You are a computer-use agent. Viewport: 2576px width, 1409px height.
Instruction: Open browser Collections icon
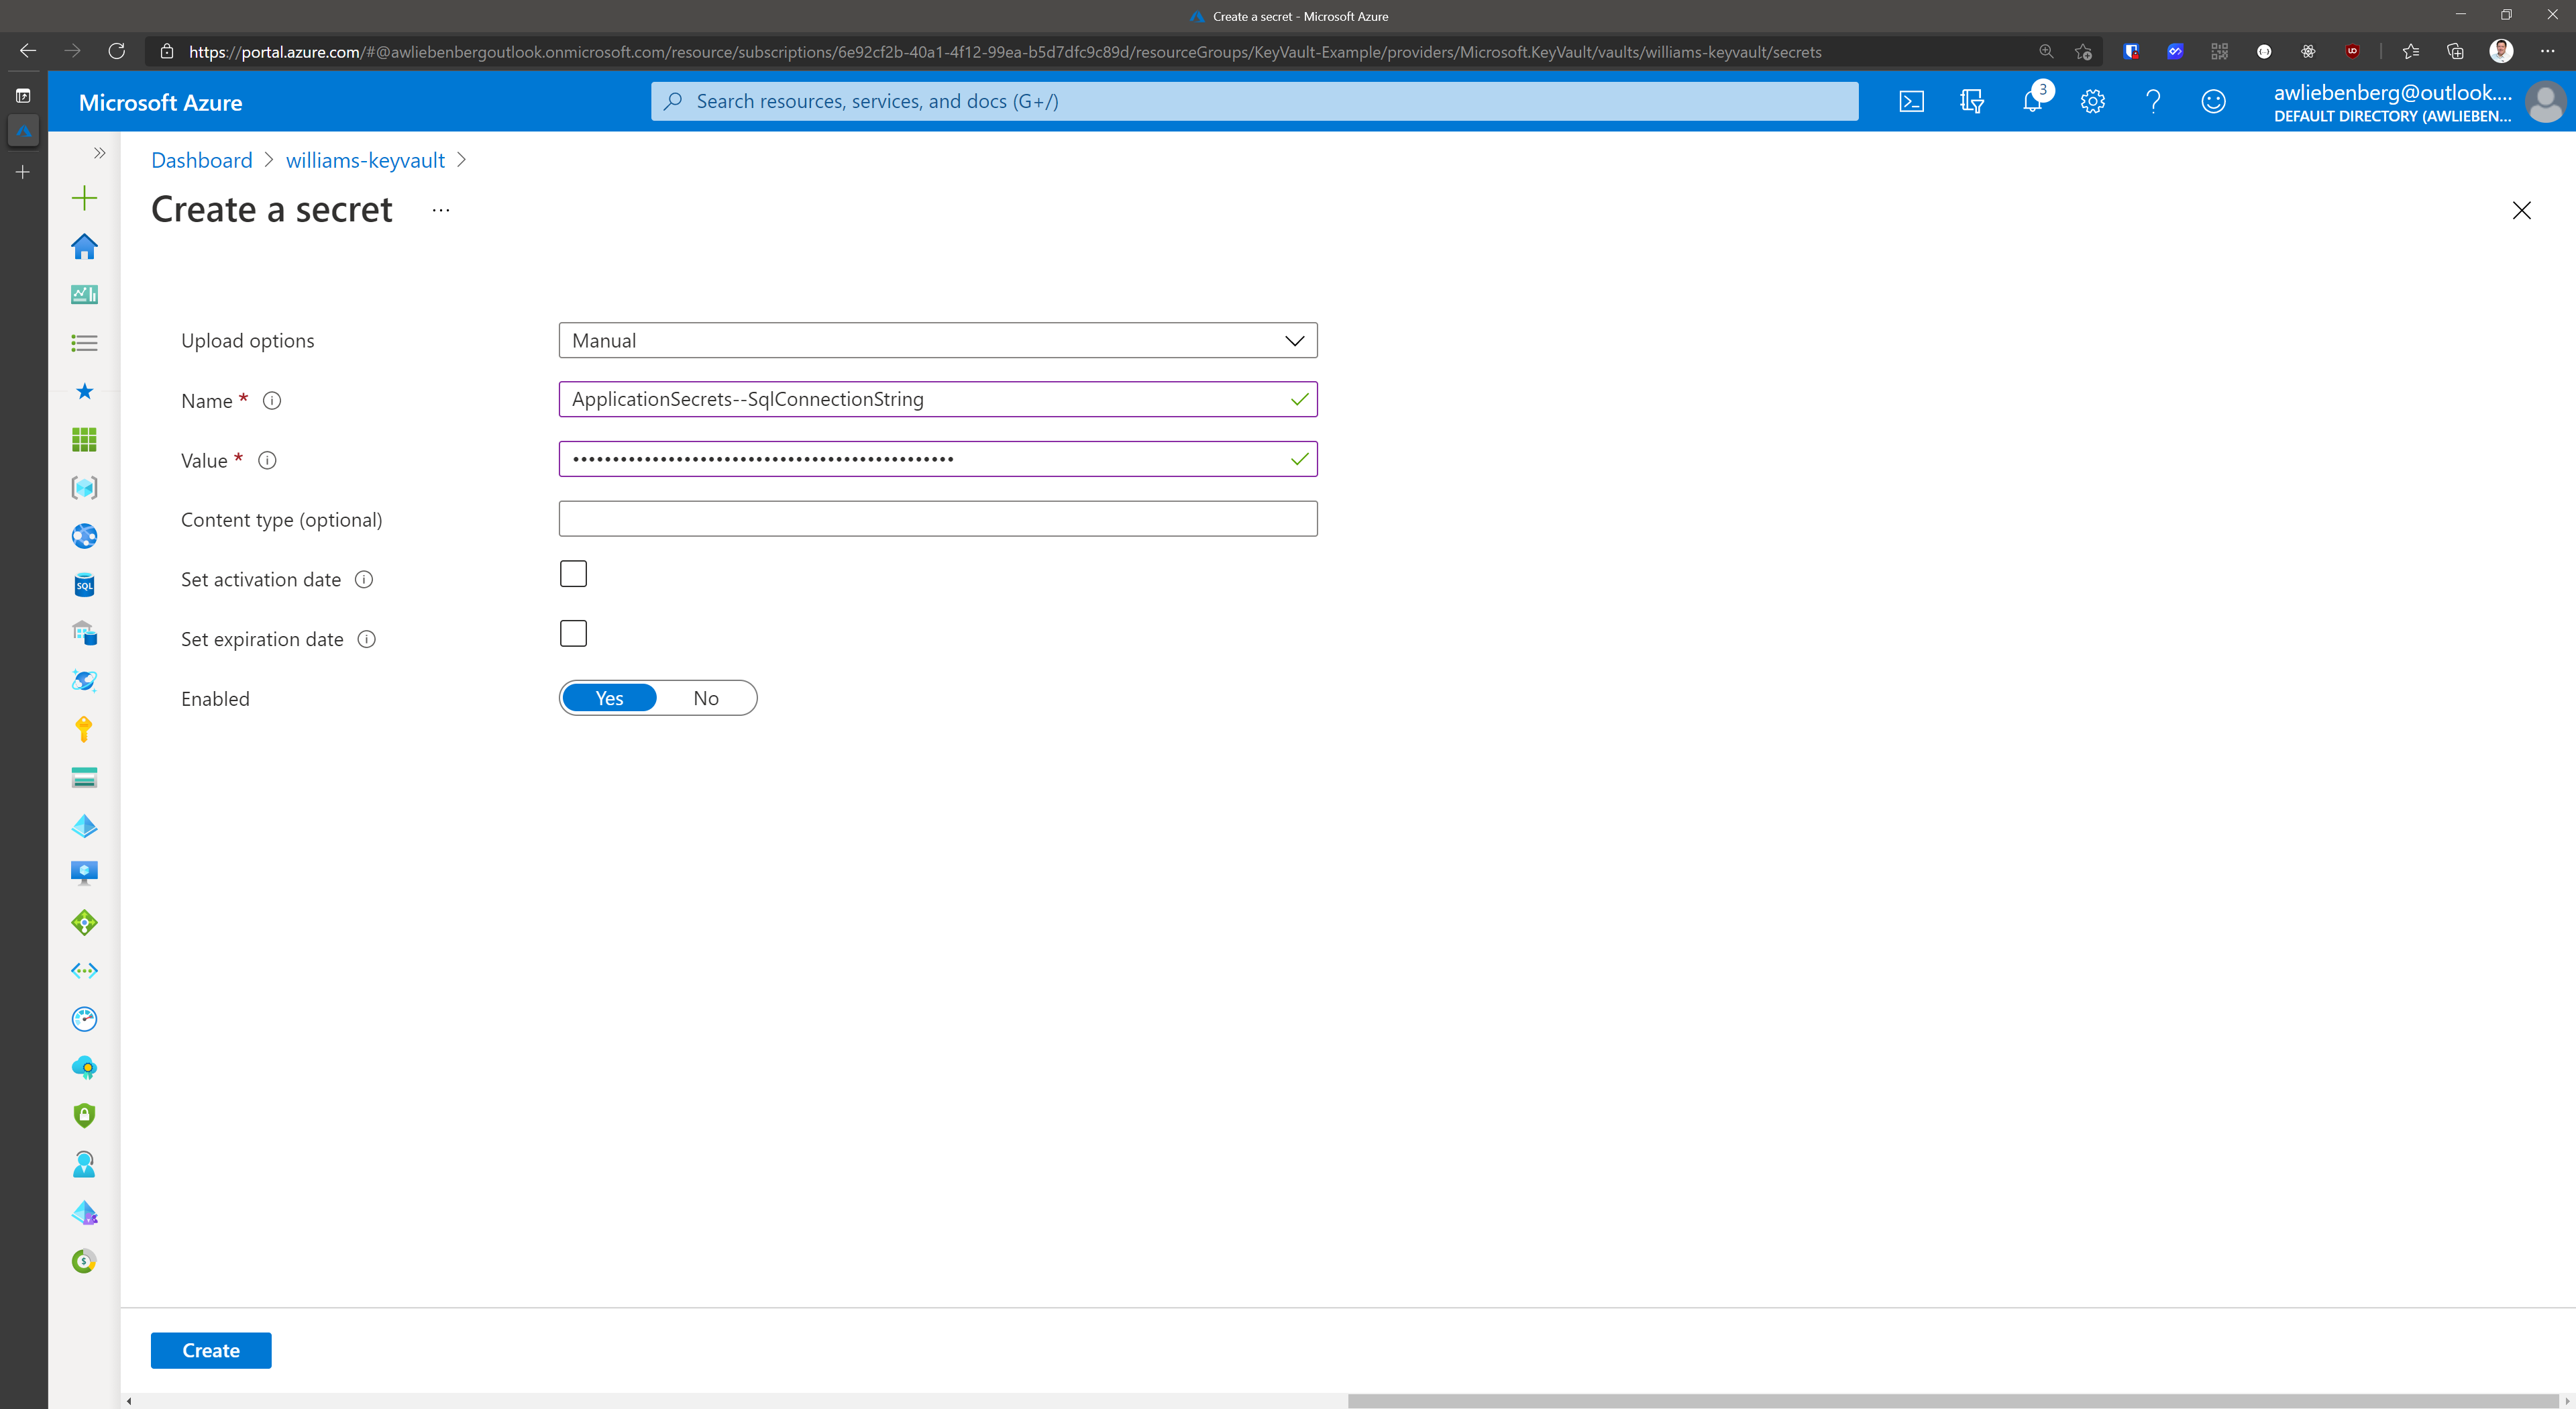pos(2455,51)
